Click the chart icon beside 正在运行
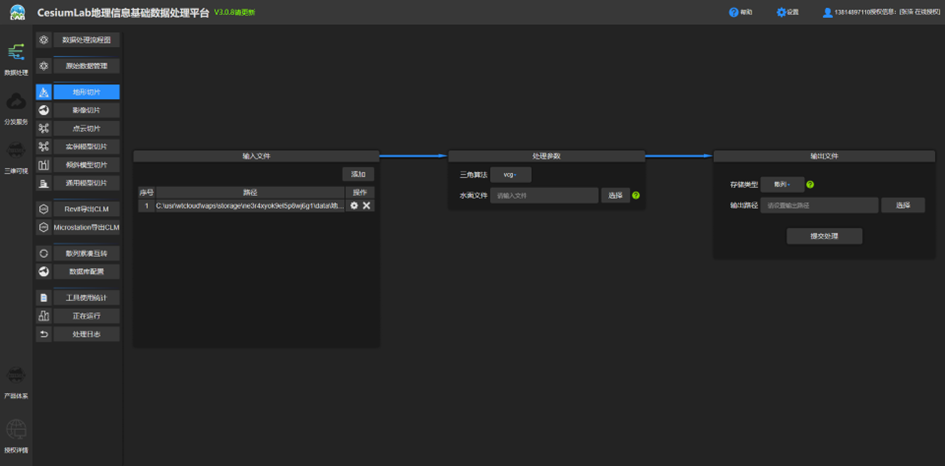The image size is (945, 466). tap(43, 316)
